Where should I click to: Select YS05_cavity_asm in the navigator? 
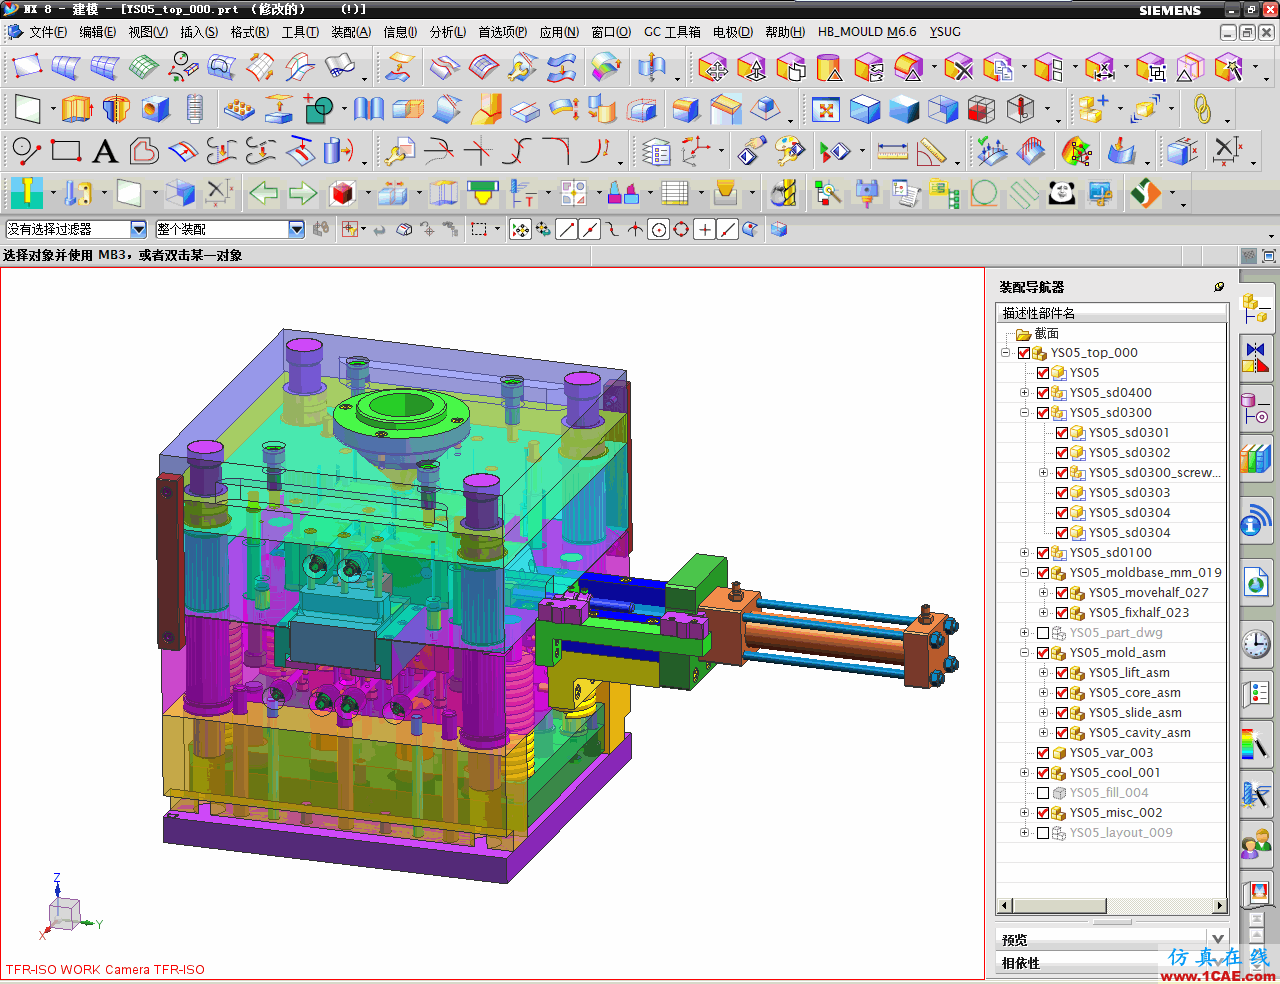pos(1140,733)
